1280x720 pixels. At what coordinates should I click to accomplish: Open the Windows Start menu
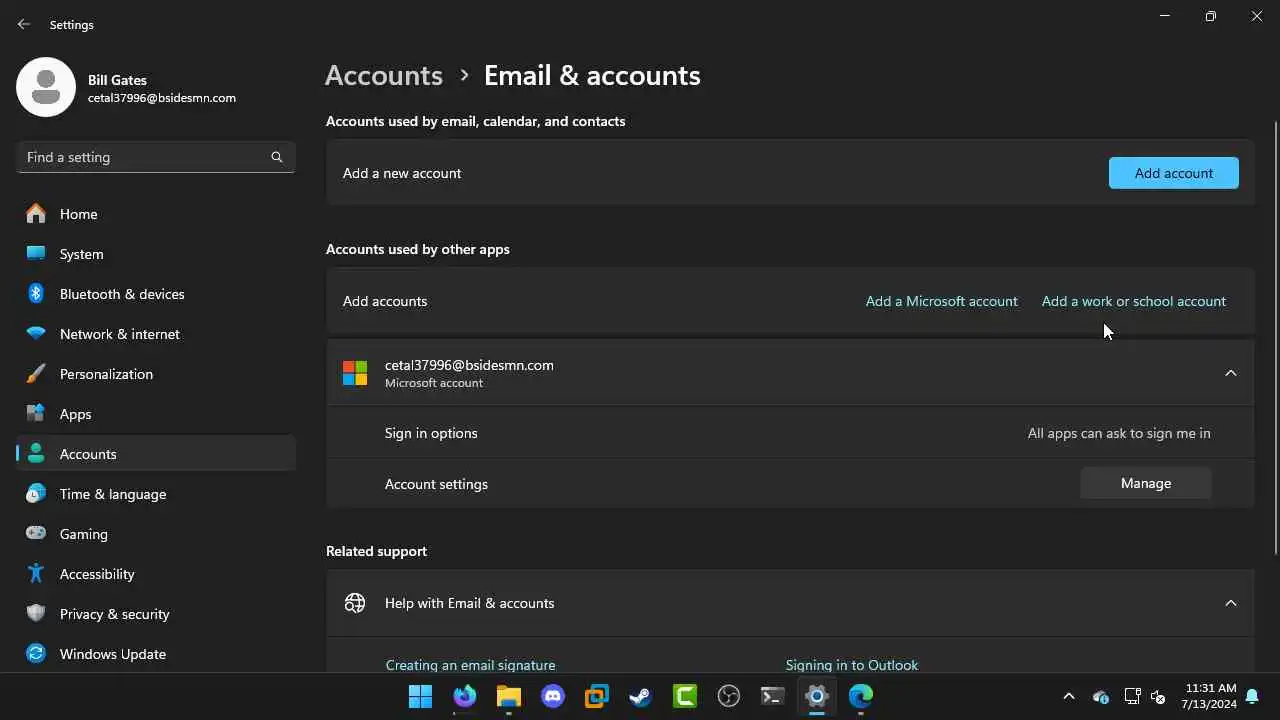[421, 696]
